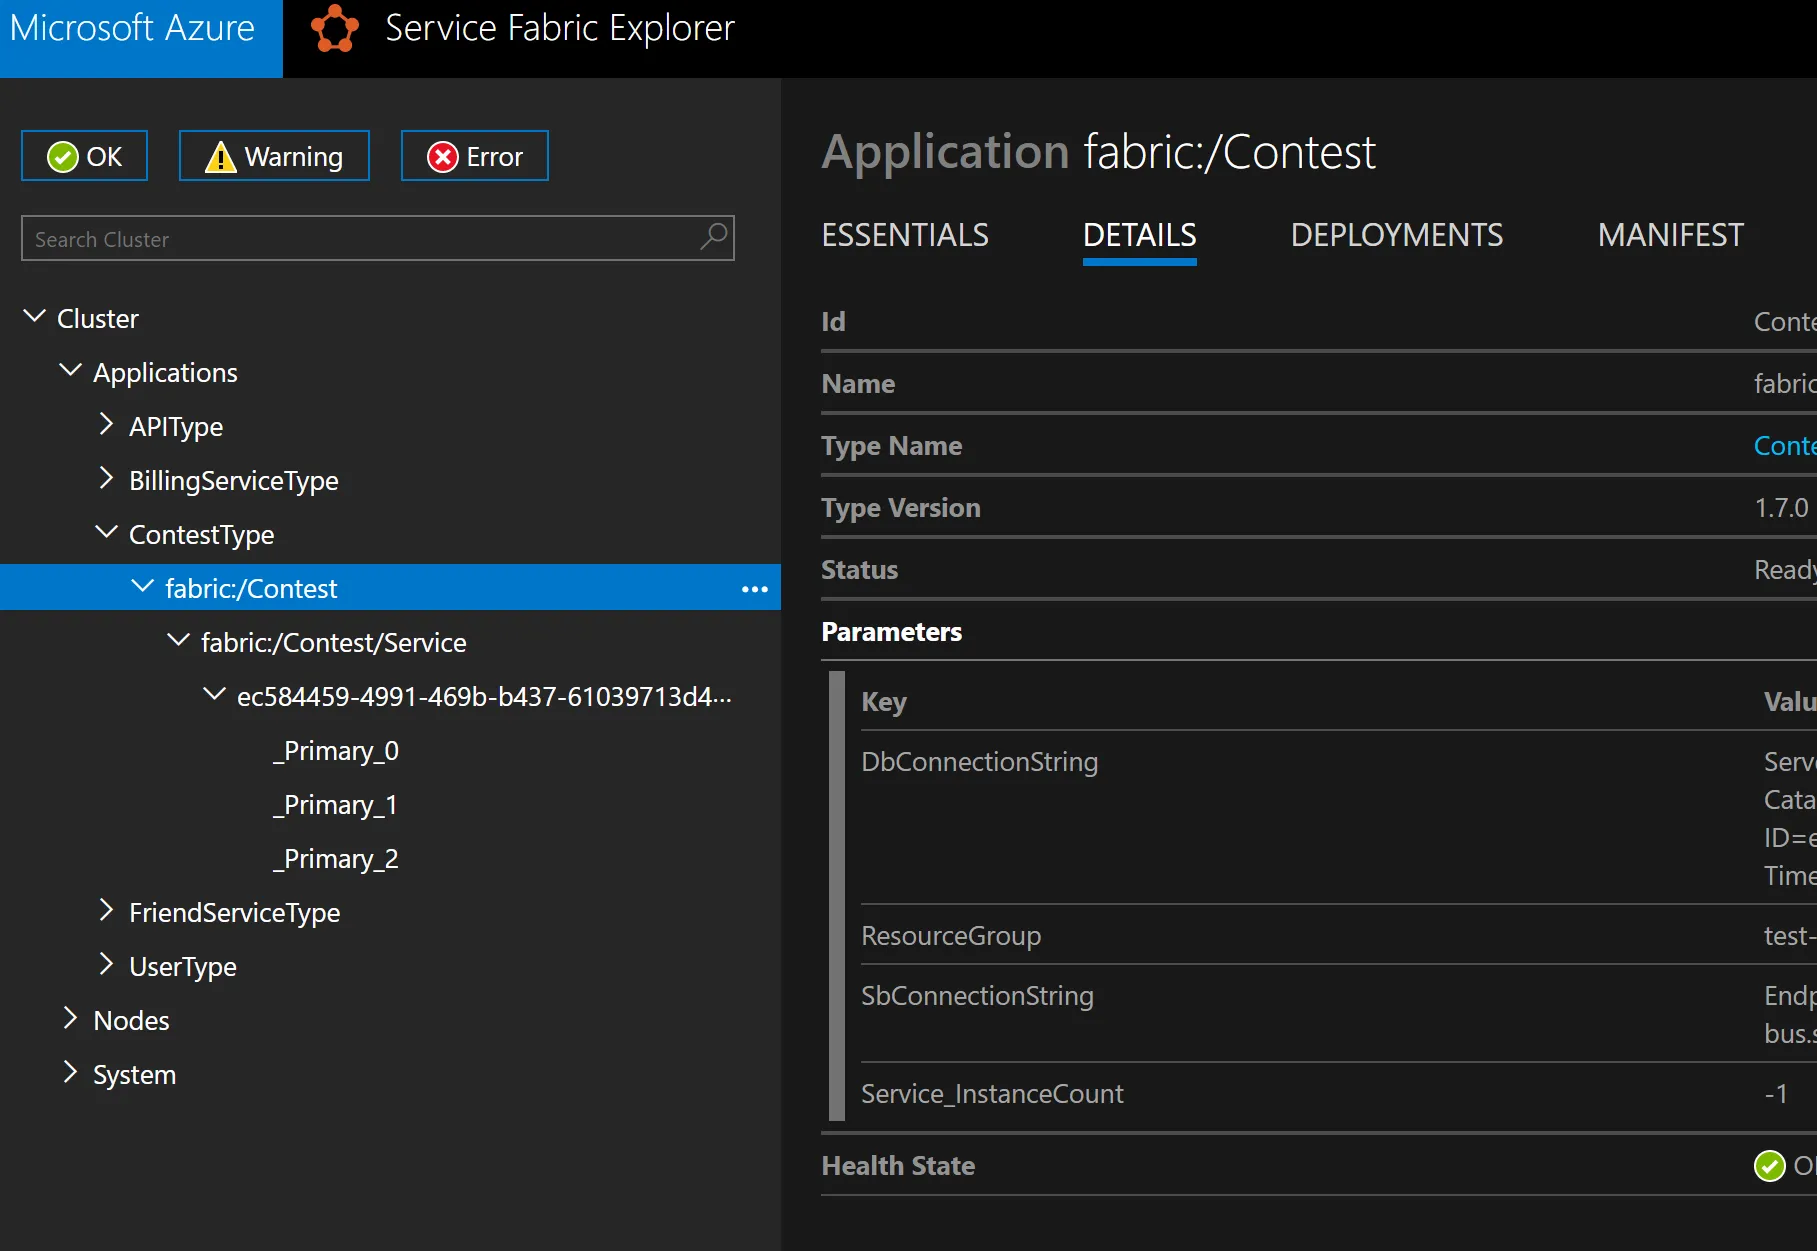This screenshot has height=1251, width=1817.
Task: Switch to the DEPLOYMENTS tab
Action: 1396,235
